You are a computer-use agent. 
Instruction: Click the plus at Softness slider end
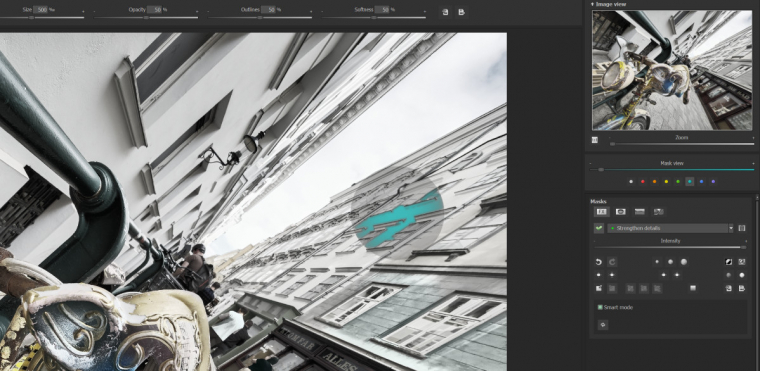pos(424,11)
